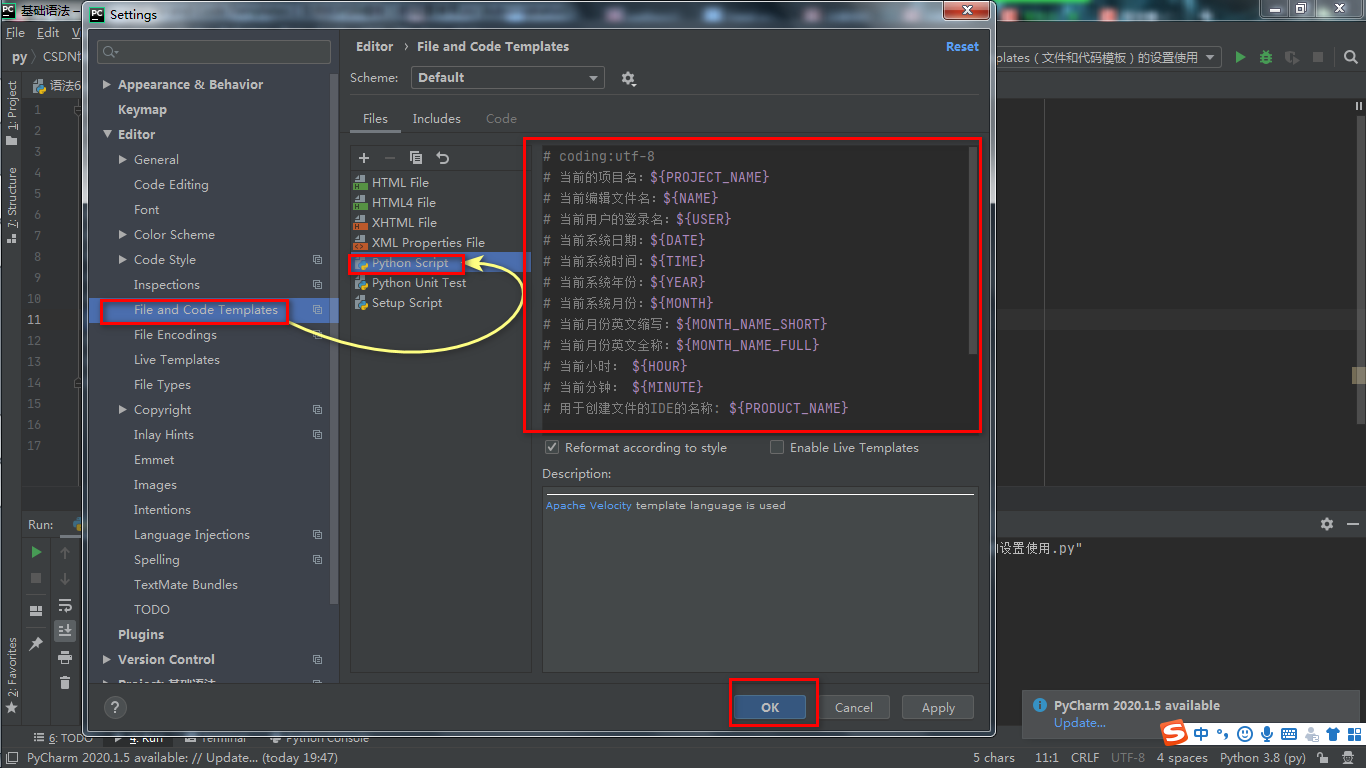
Task: Click the OK button
Action: [770, 706]
